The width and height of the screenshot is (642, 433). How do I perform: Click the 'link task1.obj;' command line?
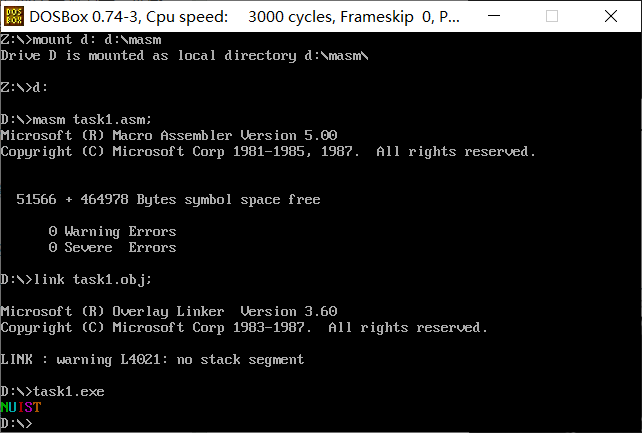point(76,280)
